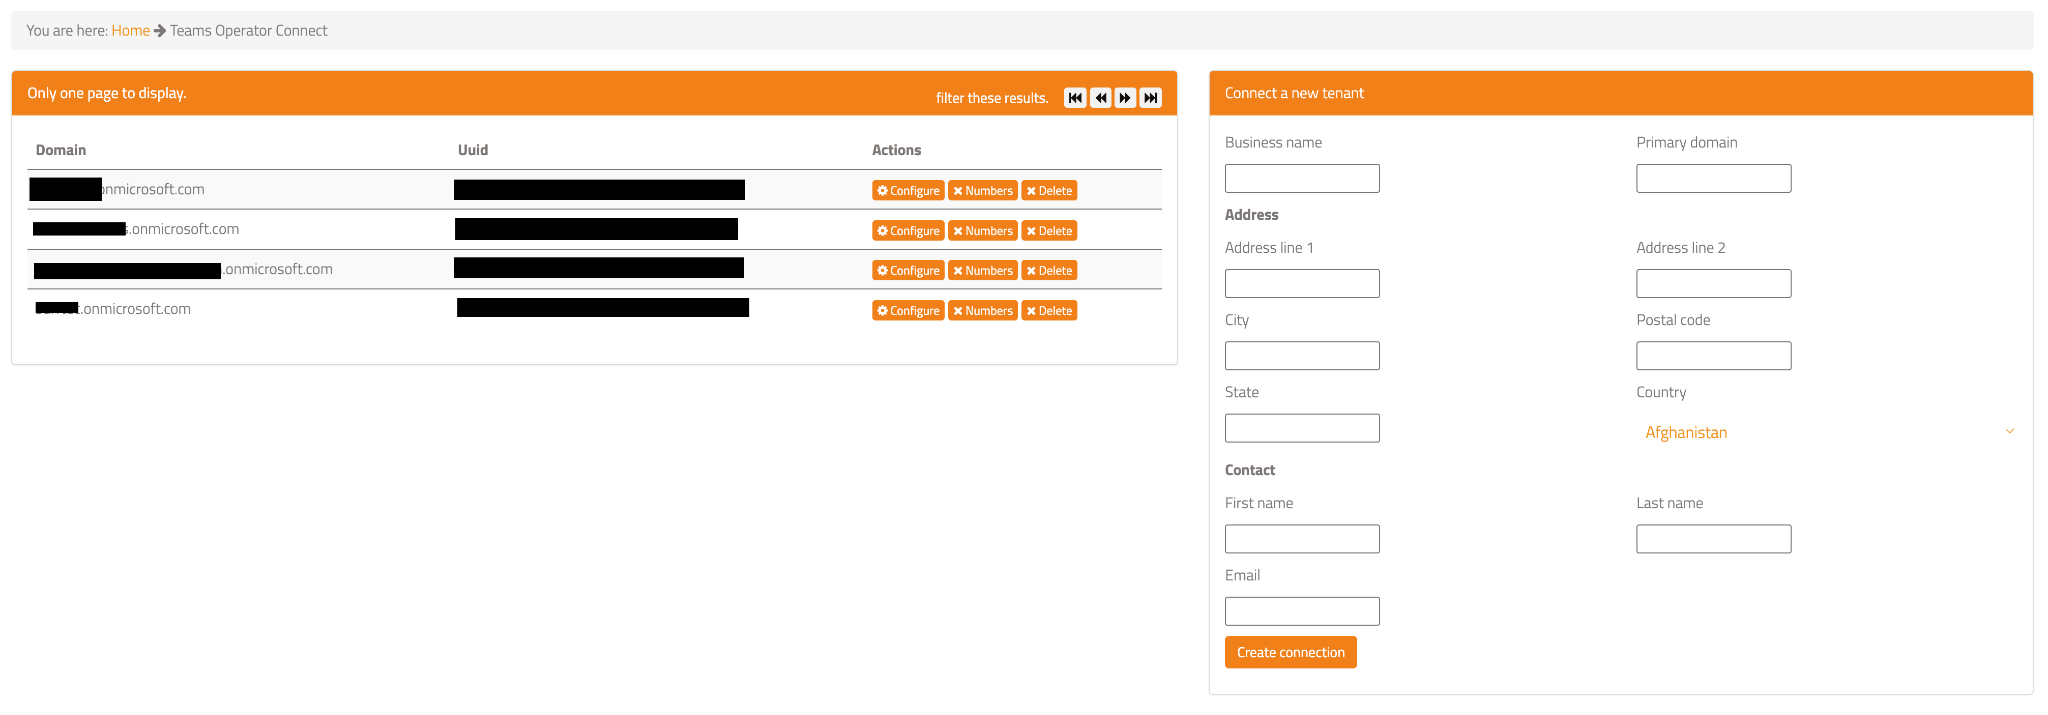Viewport: 2048px width, 715px height.
Task: Configure the first tenant domain row
Action: tap(908, 190)
